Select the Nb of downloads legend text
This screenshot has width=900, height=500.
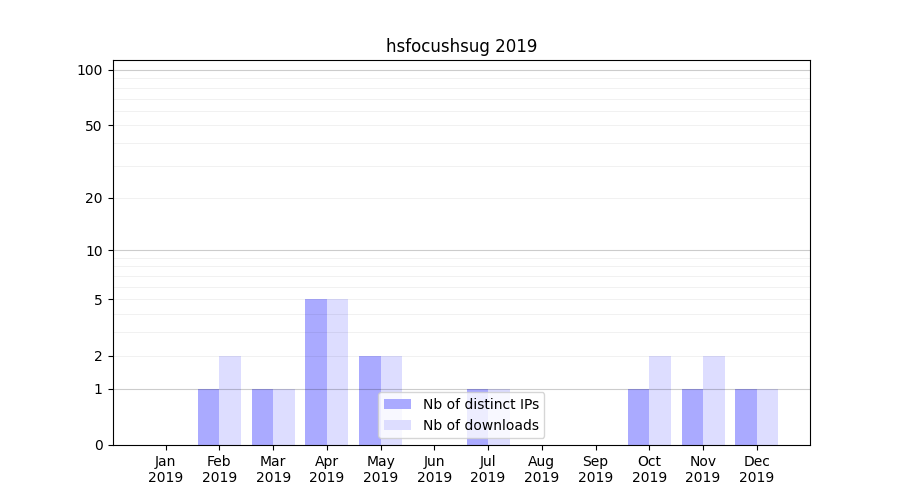481,425
